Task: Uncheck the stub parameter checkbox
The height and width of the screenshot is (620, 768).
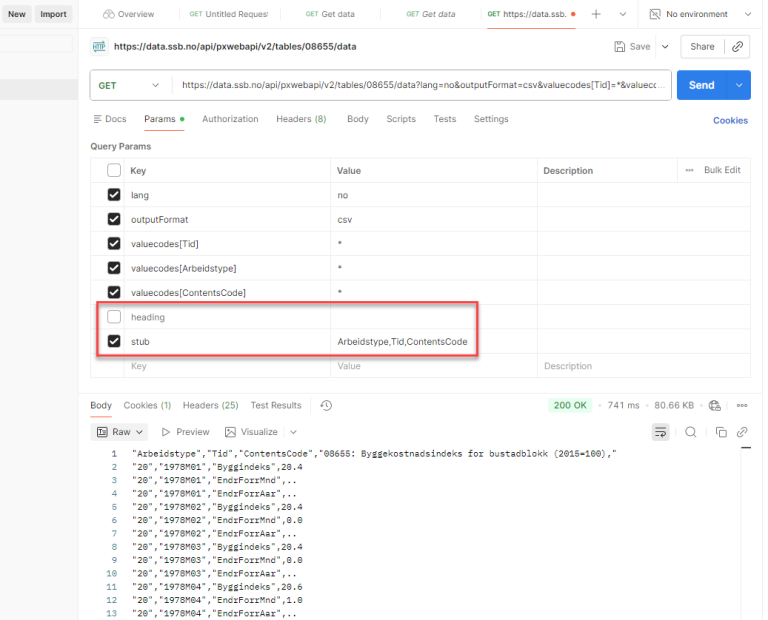Action: tap(114, 341)
